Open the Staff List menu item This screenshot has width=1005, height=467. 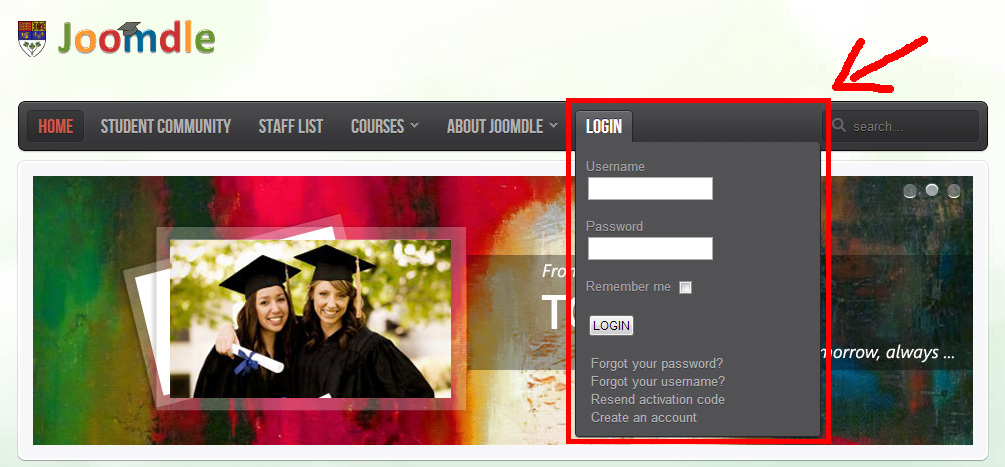pyautogui.click(x=290, y=126)
